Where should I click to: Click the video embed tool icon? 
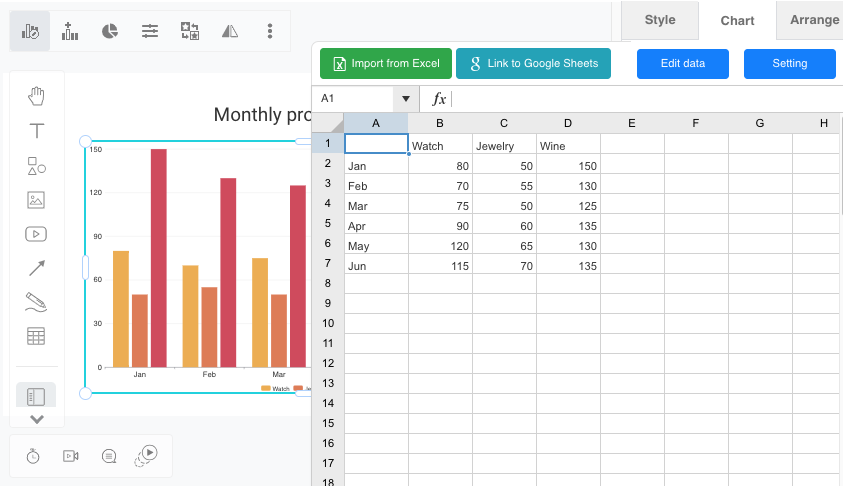pyautogui.click(x=37, y=234)
